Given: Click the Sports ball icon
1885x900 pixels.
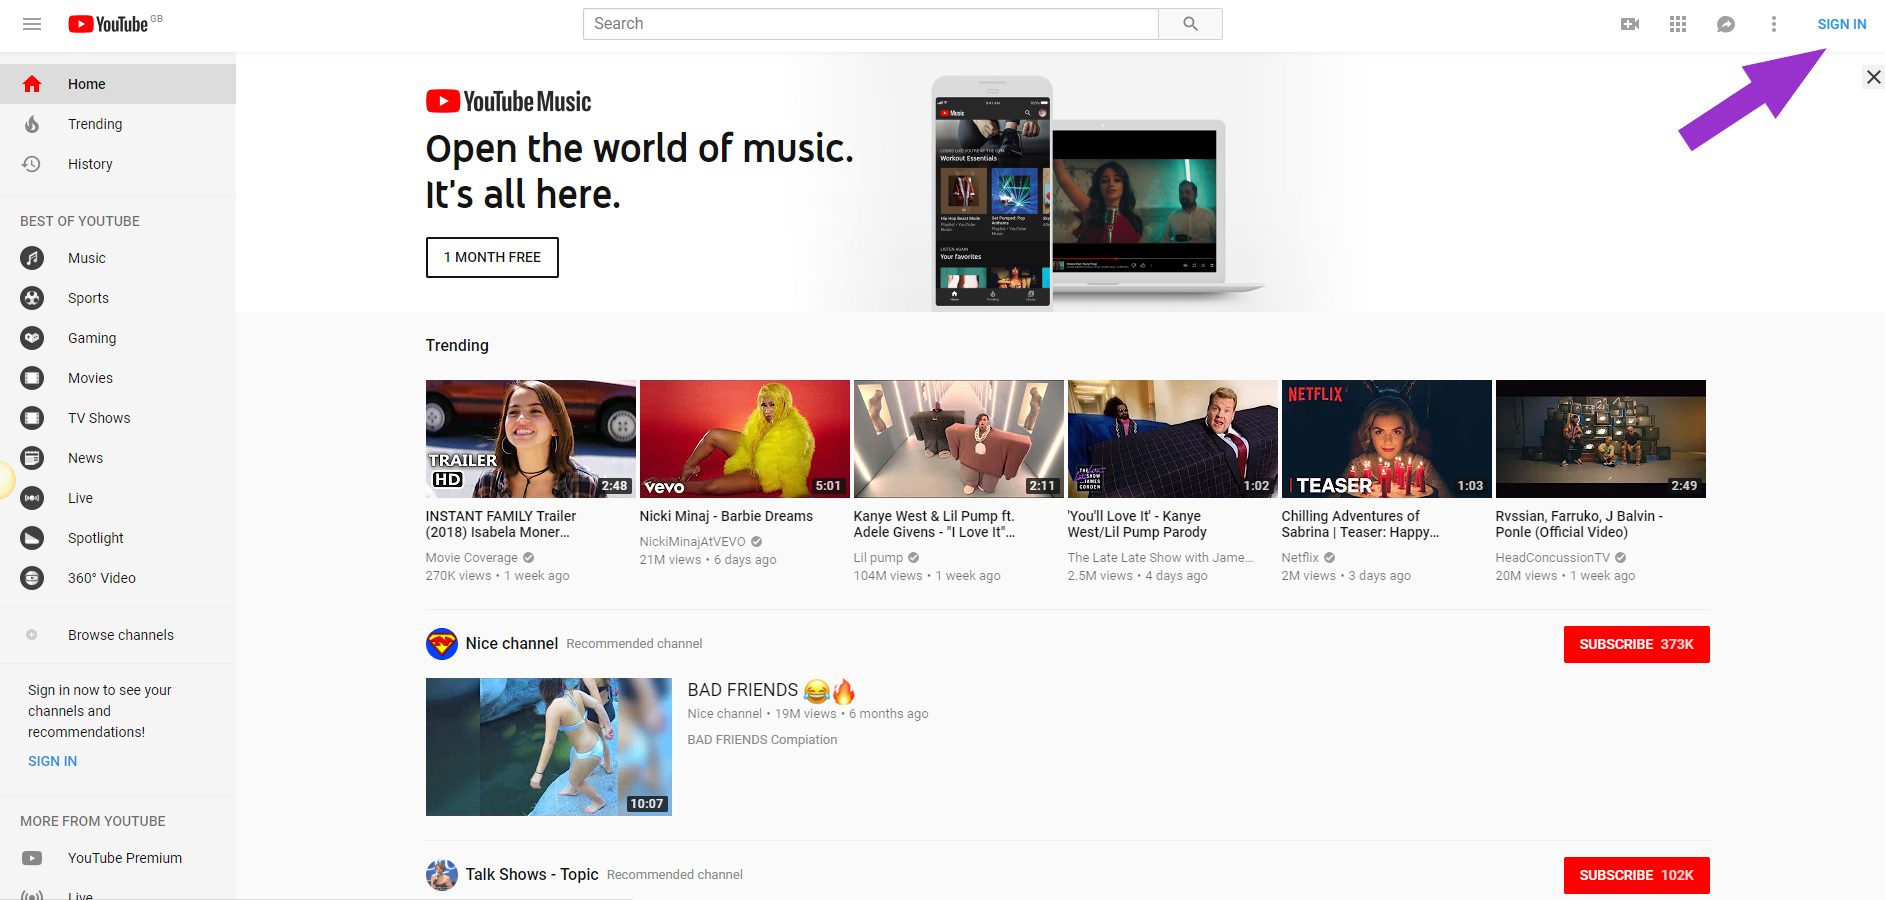Looking at the screenshot, I should pyautogui.click(x=32, y=298).
